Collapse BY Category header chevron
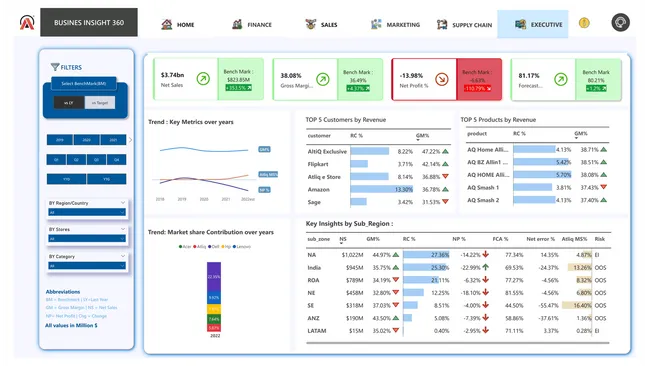650x366 pixels. [123, 256]
